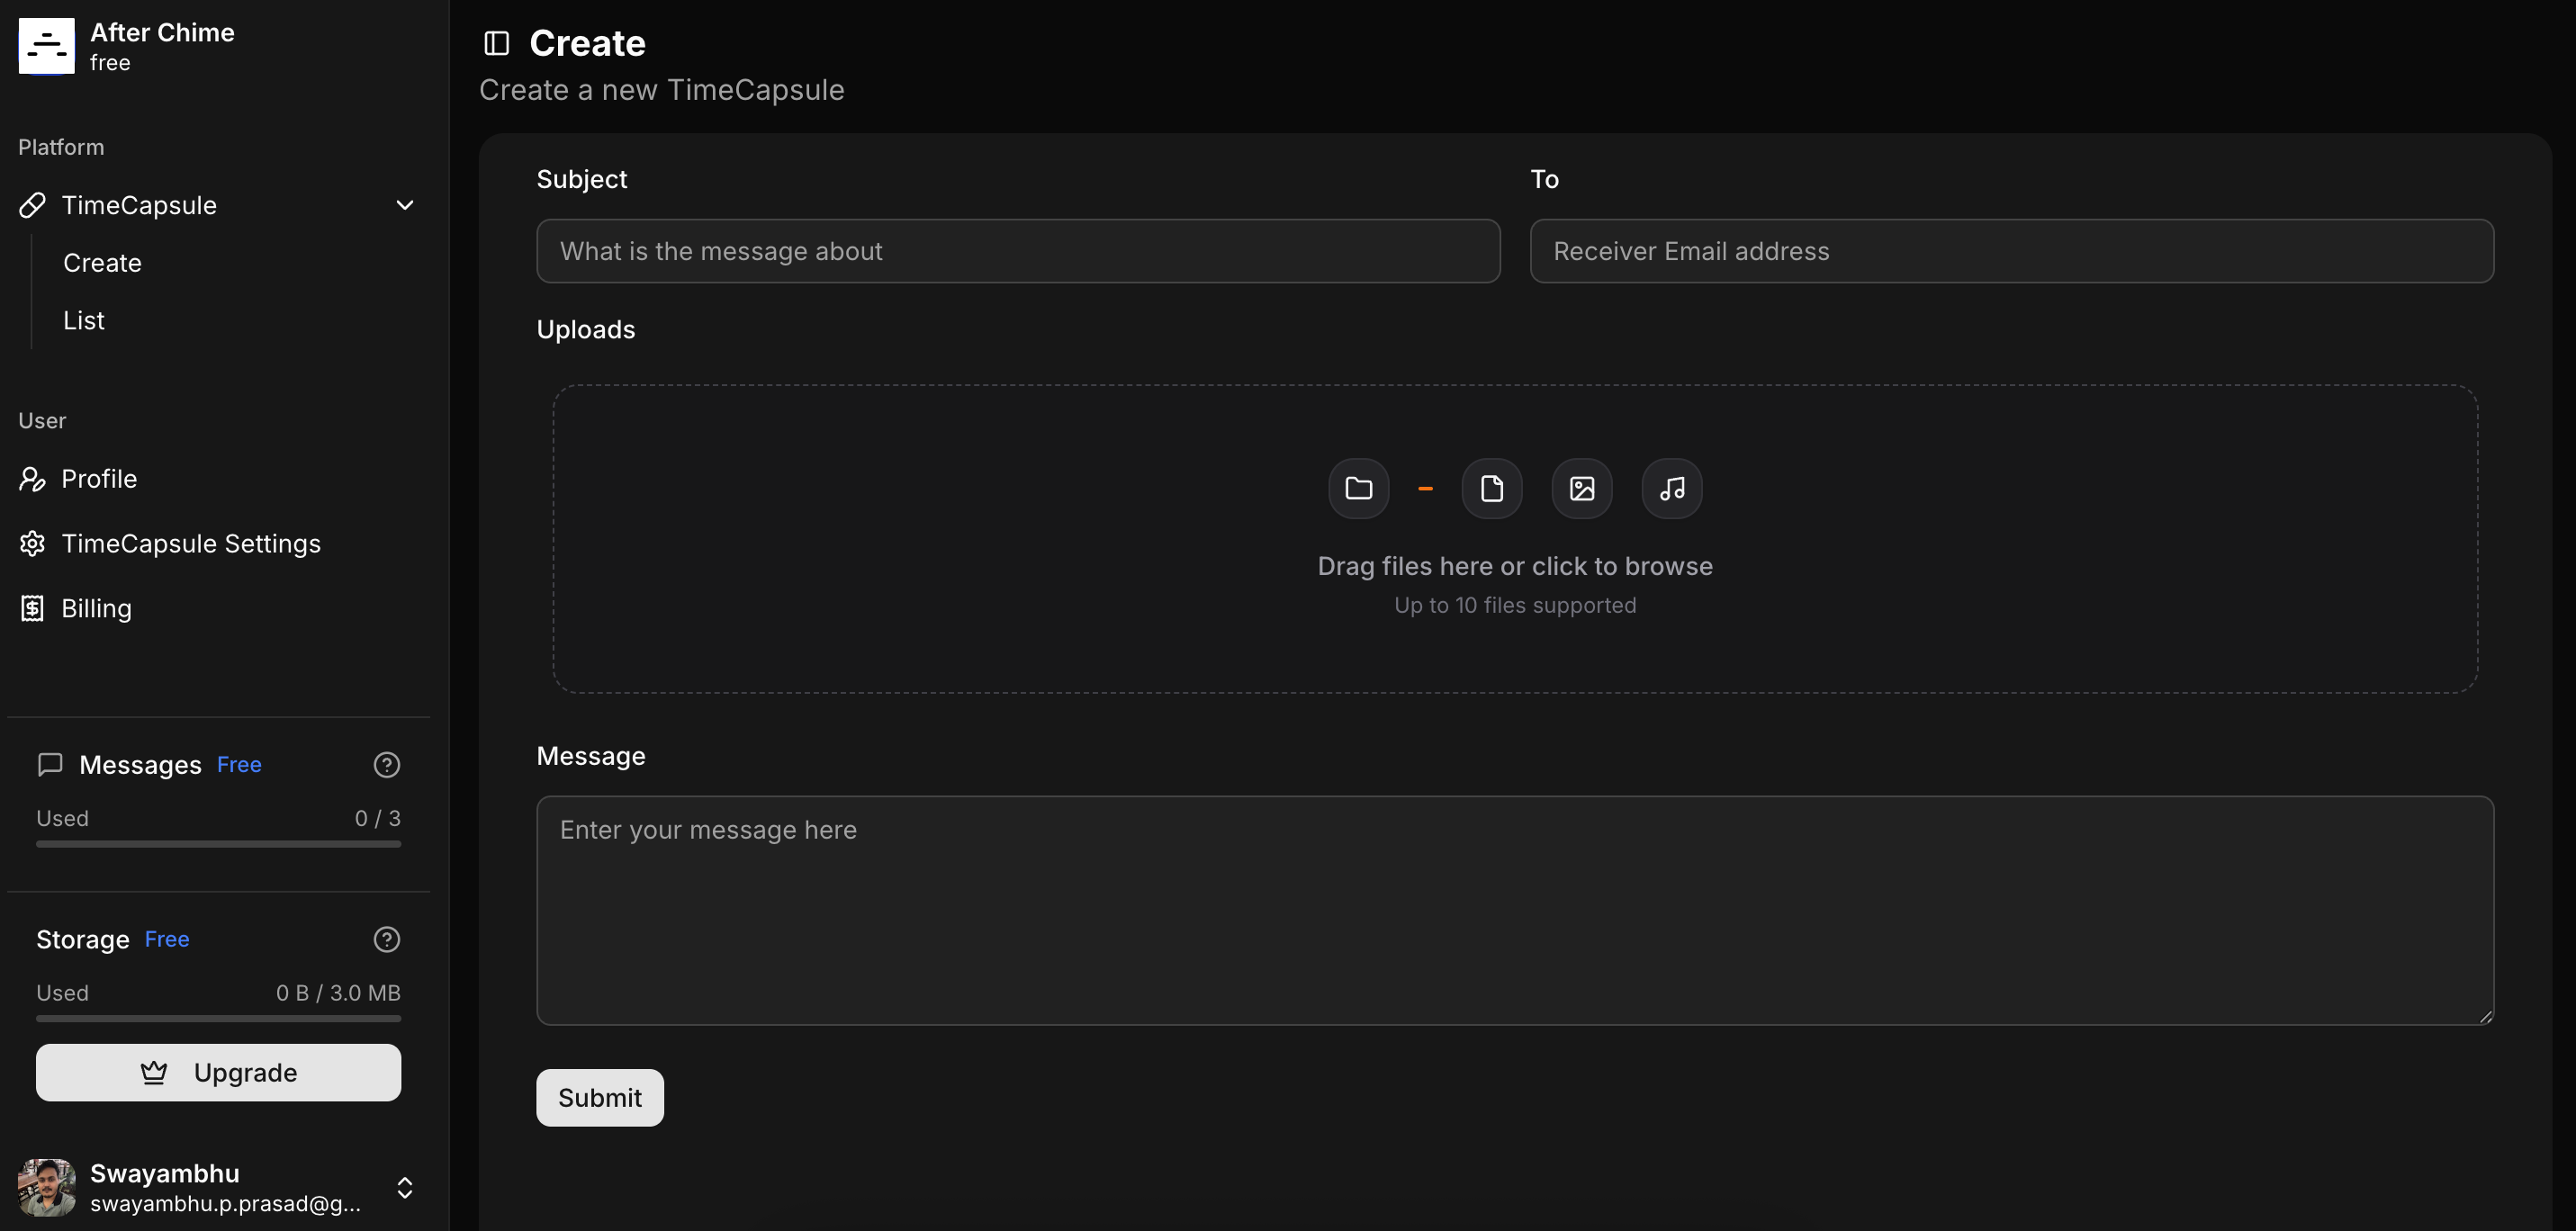
Task: Open the List page
Action: pyautogui.click(x=83, y=320)
